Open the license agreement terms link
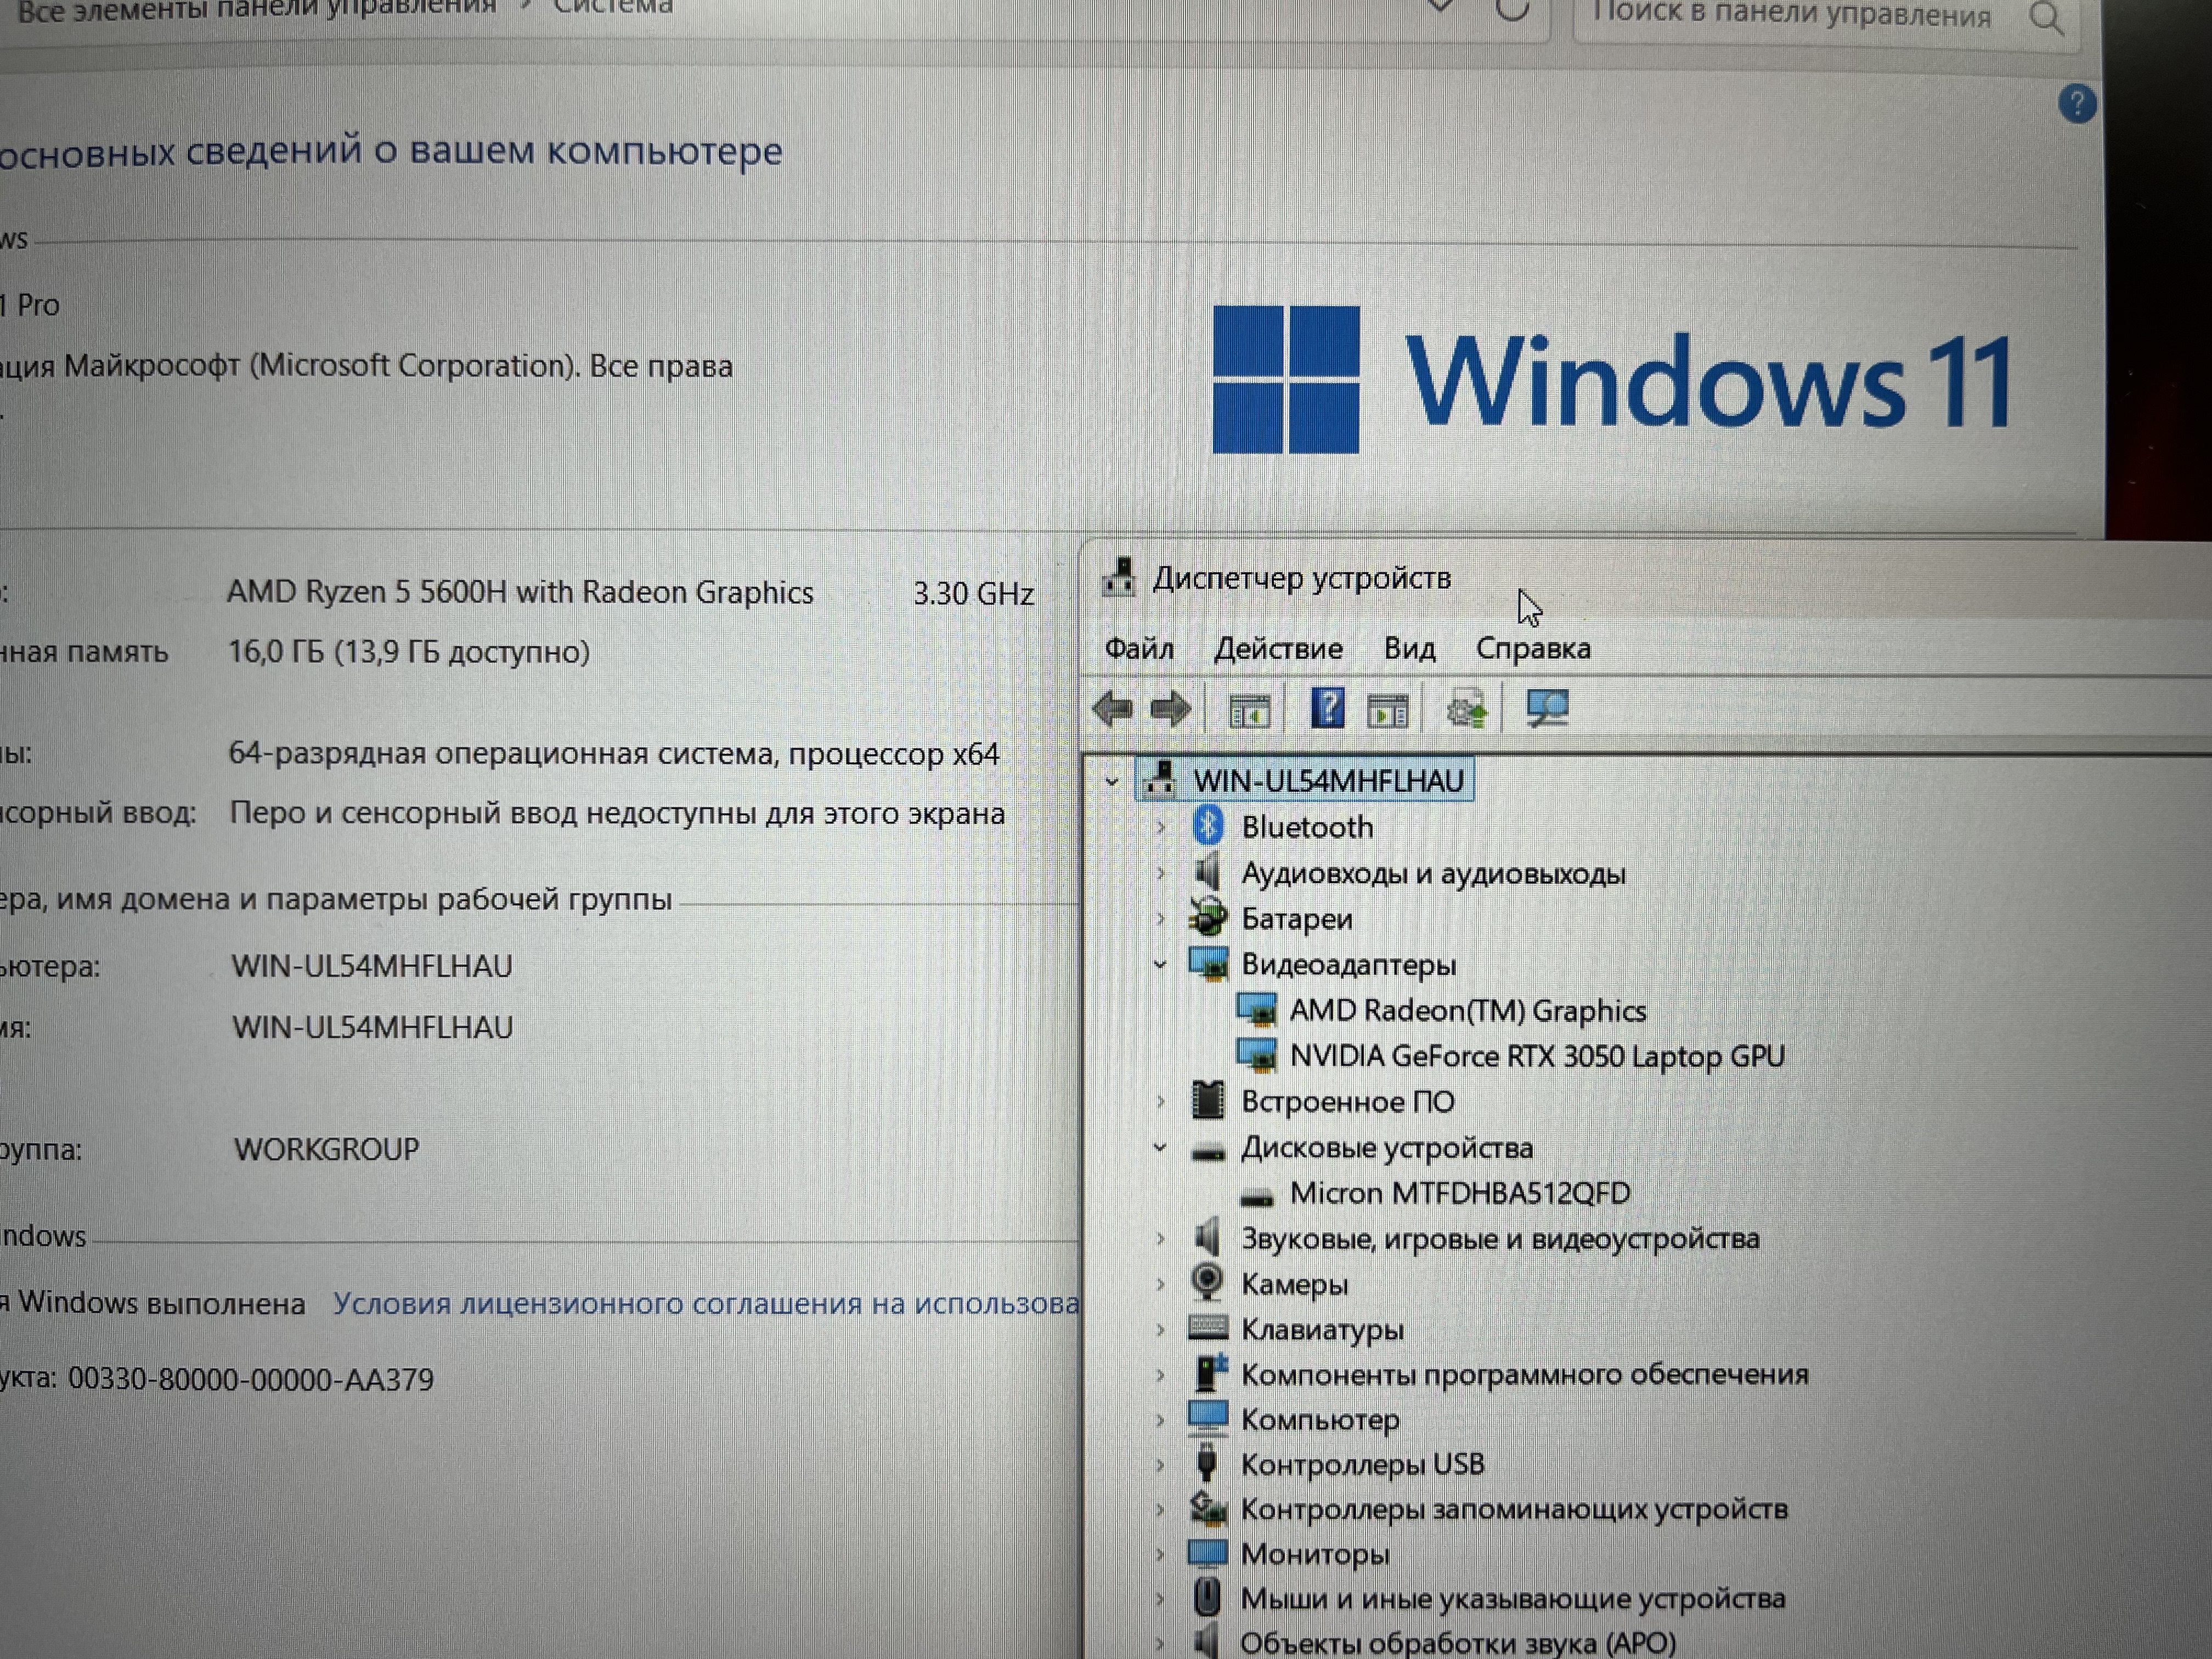Viewport: 2212px width, 1659px height. point(705,1304)
